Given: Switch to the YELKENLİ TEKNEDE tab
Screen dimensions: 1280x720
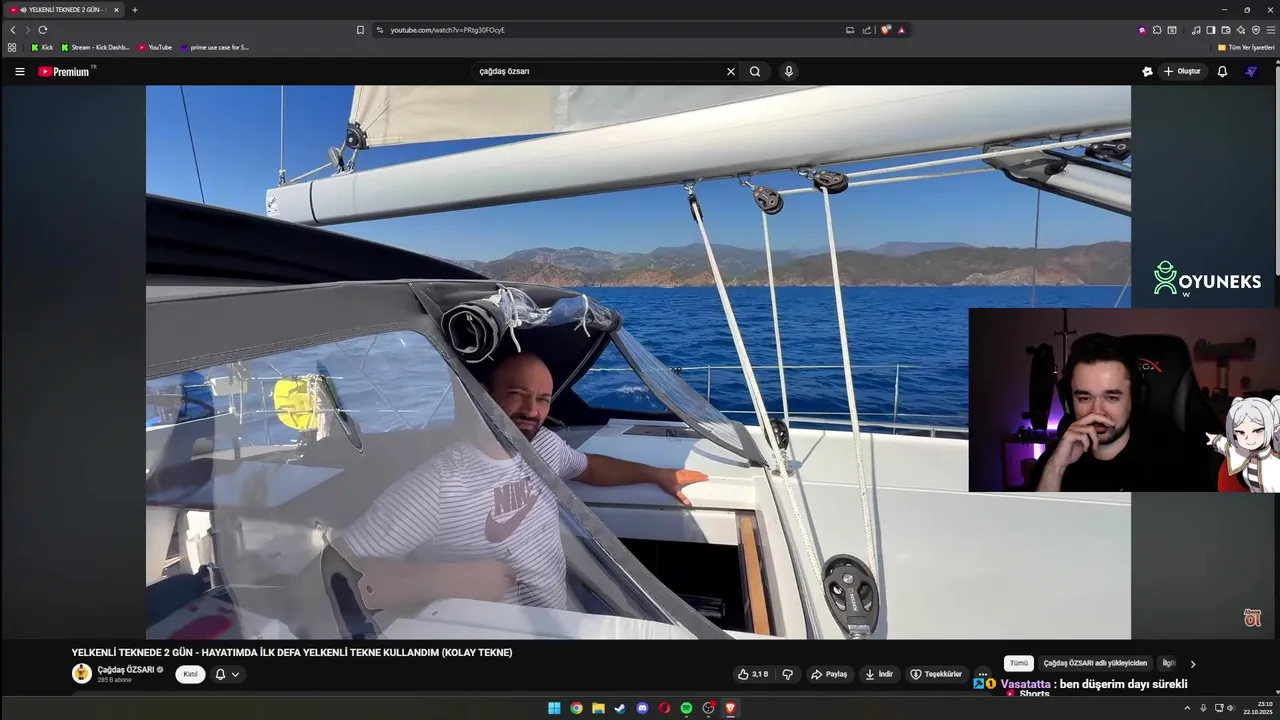Looking at the screenshot, I should pyautogui.click(x=64, y=10).
